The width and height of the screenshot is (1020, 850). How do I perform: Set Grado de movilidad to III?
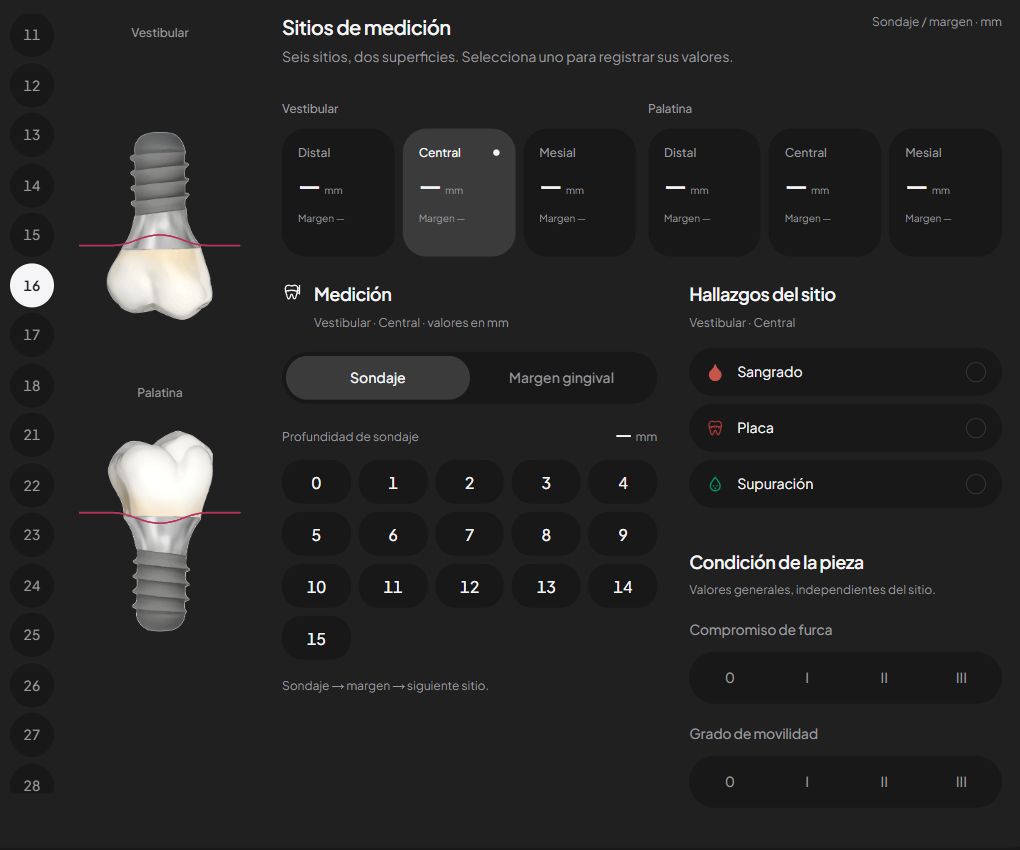coord(961,782)
